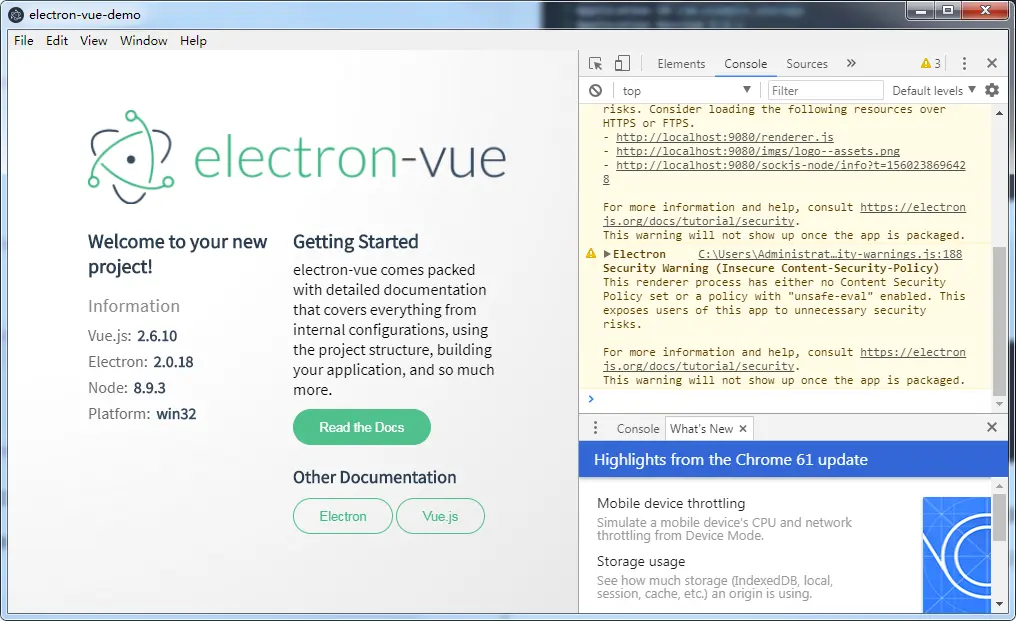Click the electron-vue logo image

click(x=297, y=157)
